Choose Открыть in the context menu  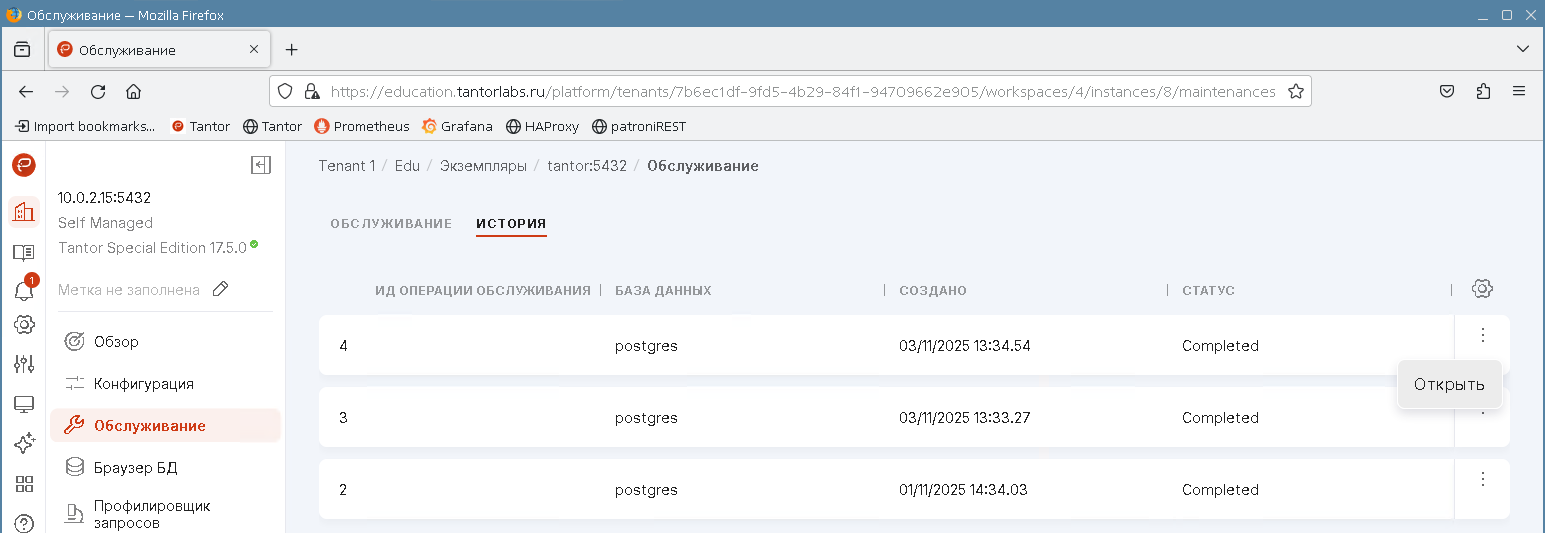click(x=1449, y=385)
